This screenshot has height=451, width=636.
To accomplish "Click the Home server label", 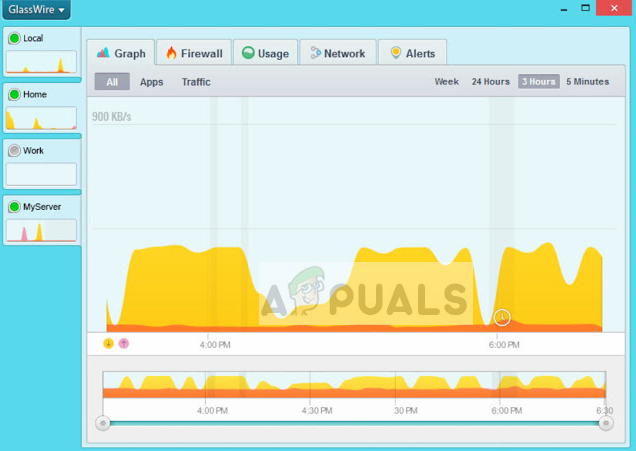I will coord(35,94).
